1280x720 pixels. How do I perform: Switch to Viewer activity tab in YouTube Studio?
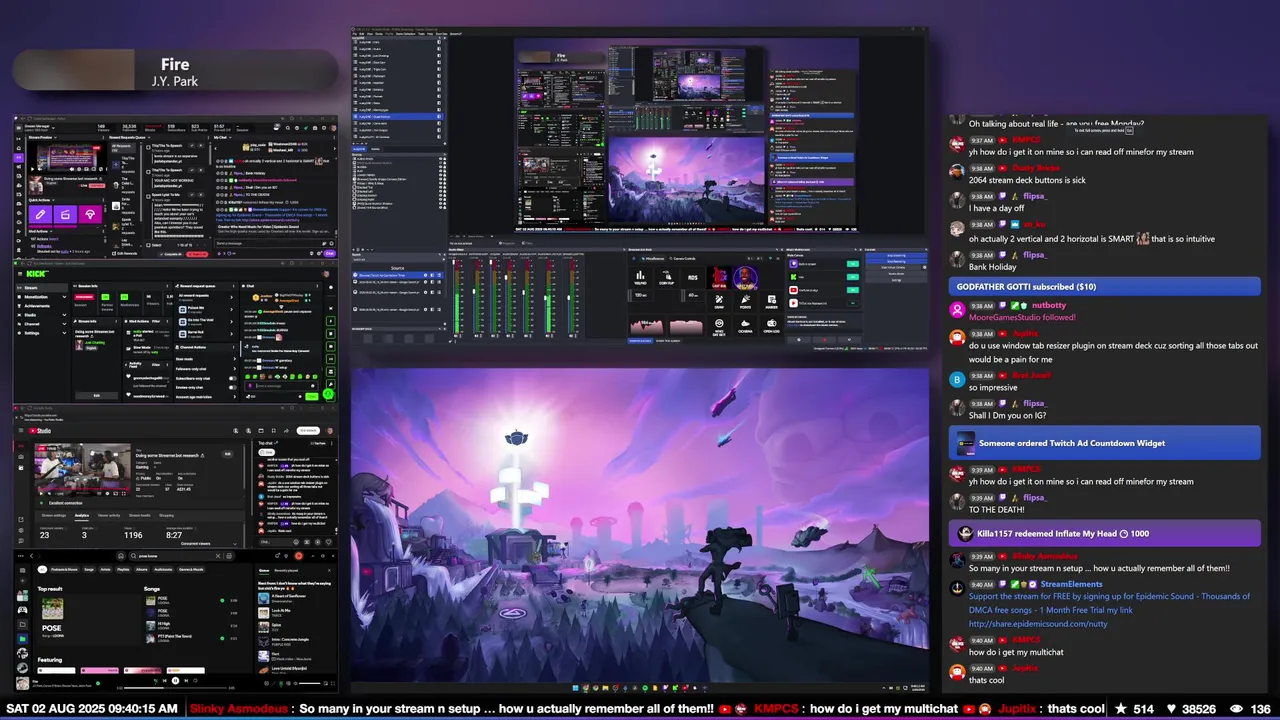coord(109,515)
